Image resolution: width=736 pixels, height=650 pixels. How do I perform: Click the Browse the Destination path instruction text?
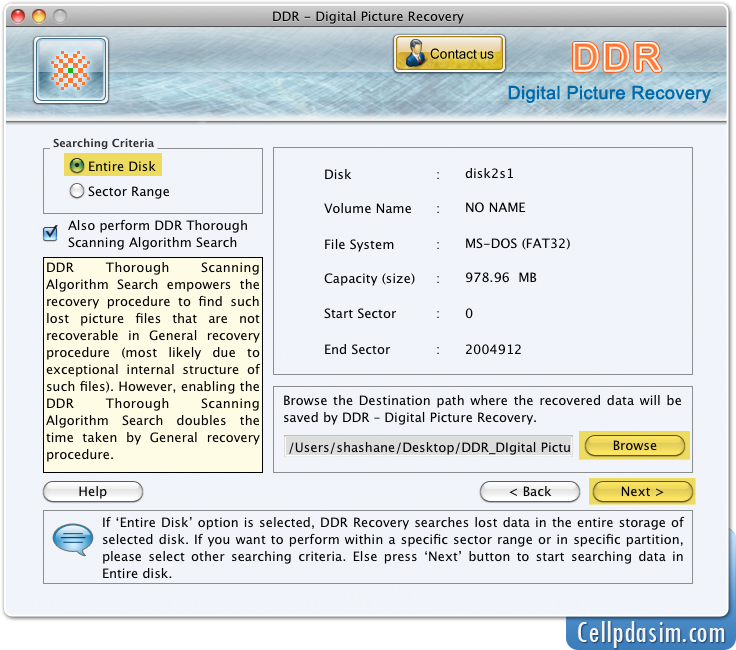pos(482,409)
